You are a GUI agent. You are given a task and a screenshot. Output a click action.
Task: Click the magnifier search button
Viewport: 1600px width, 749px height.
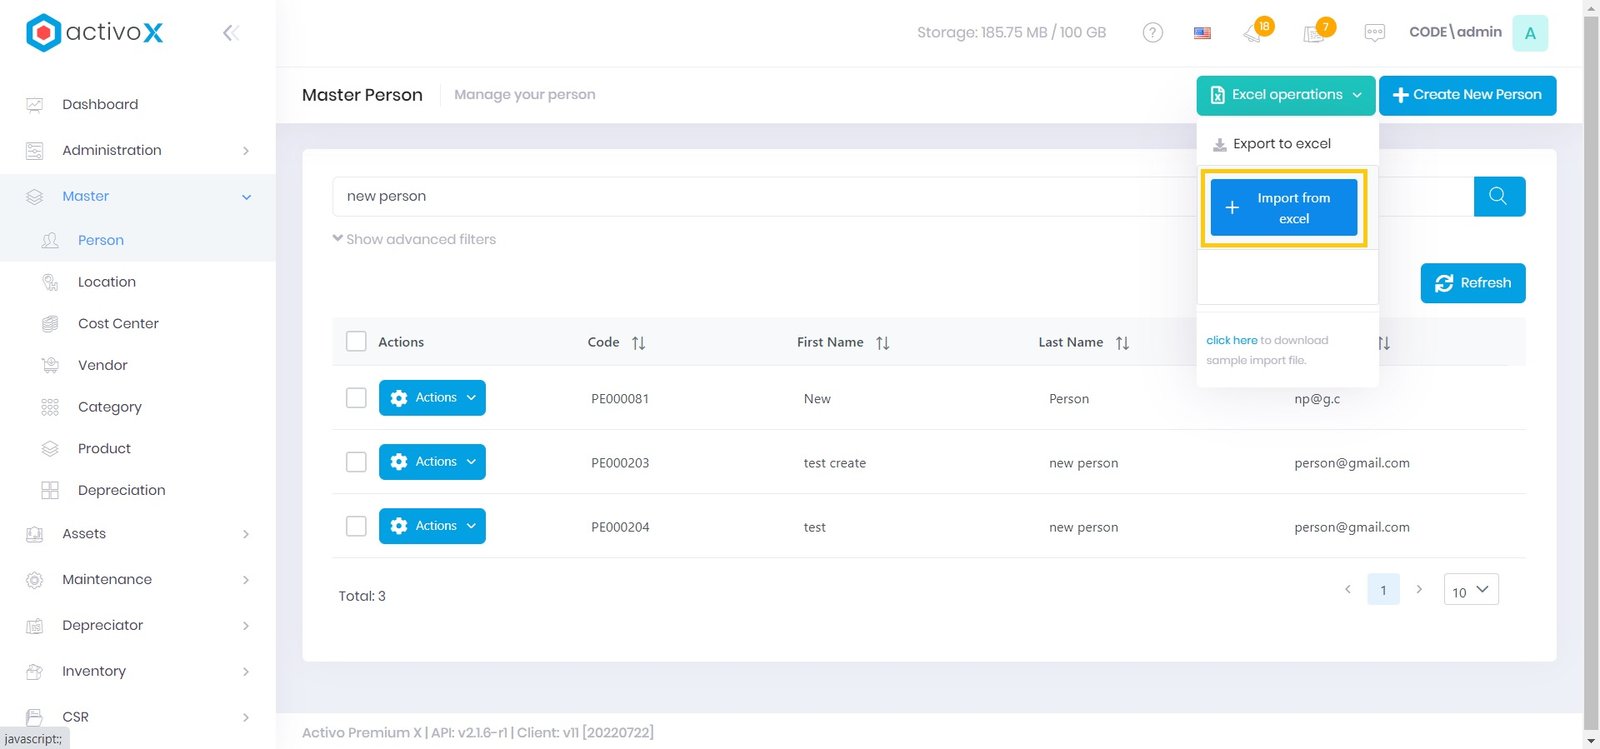click(1498, 196)
